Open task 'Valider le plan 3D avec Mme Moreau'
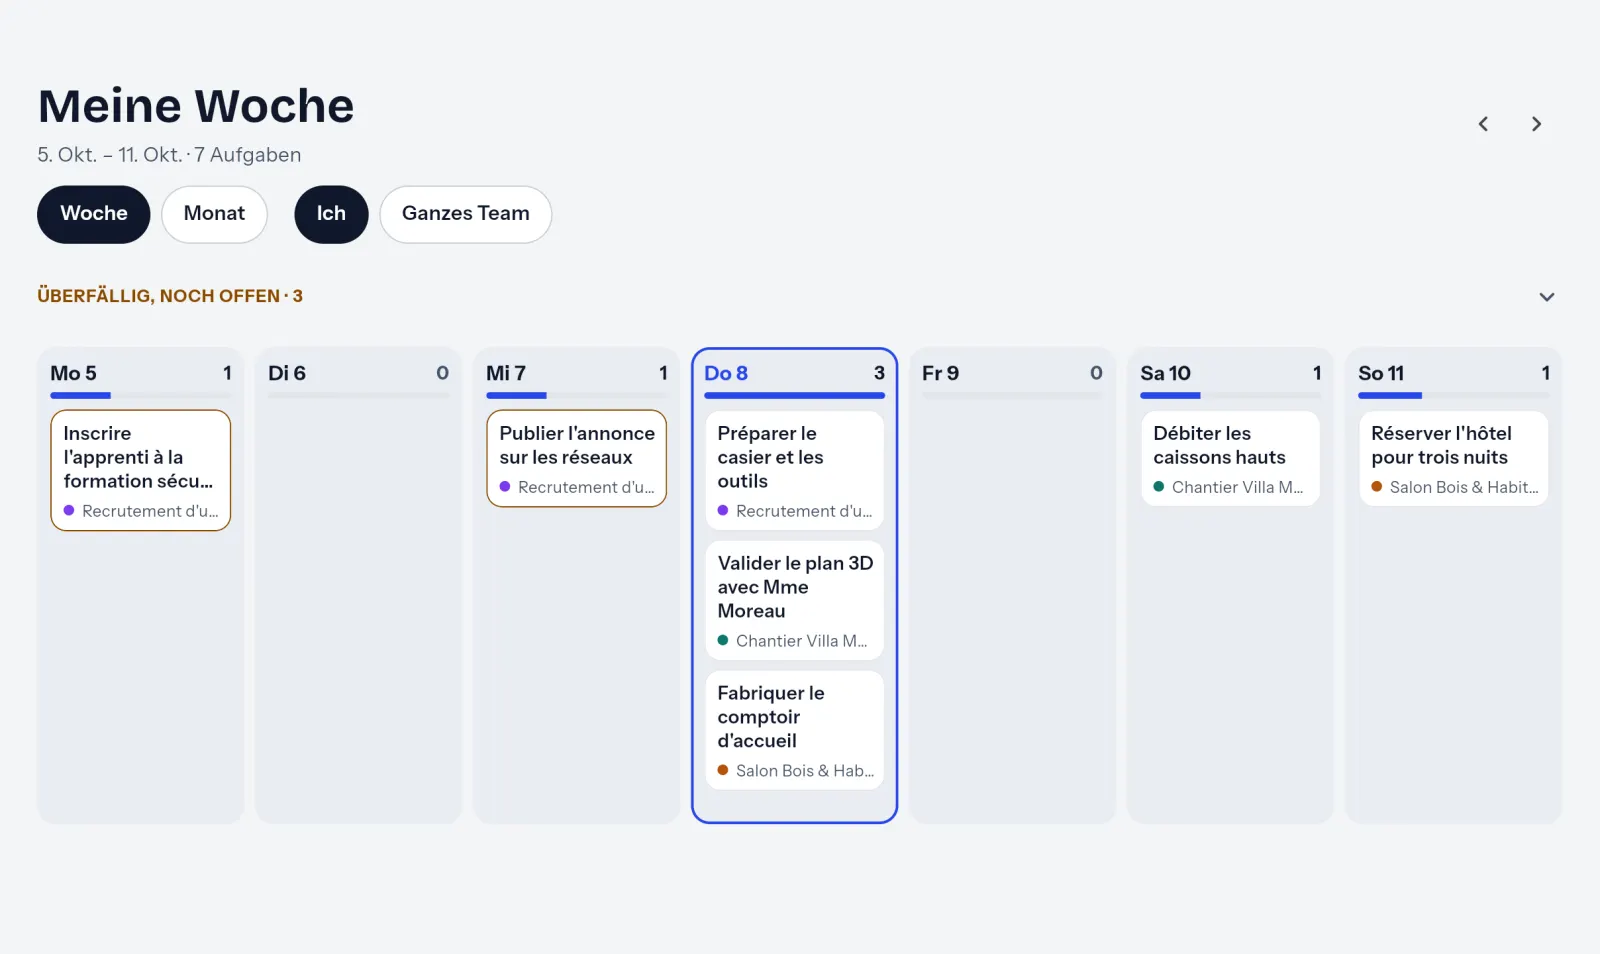Viewport: 1600px width, 954px height. coord(795,600)
